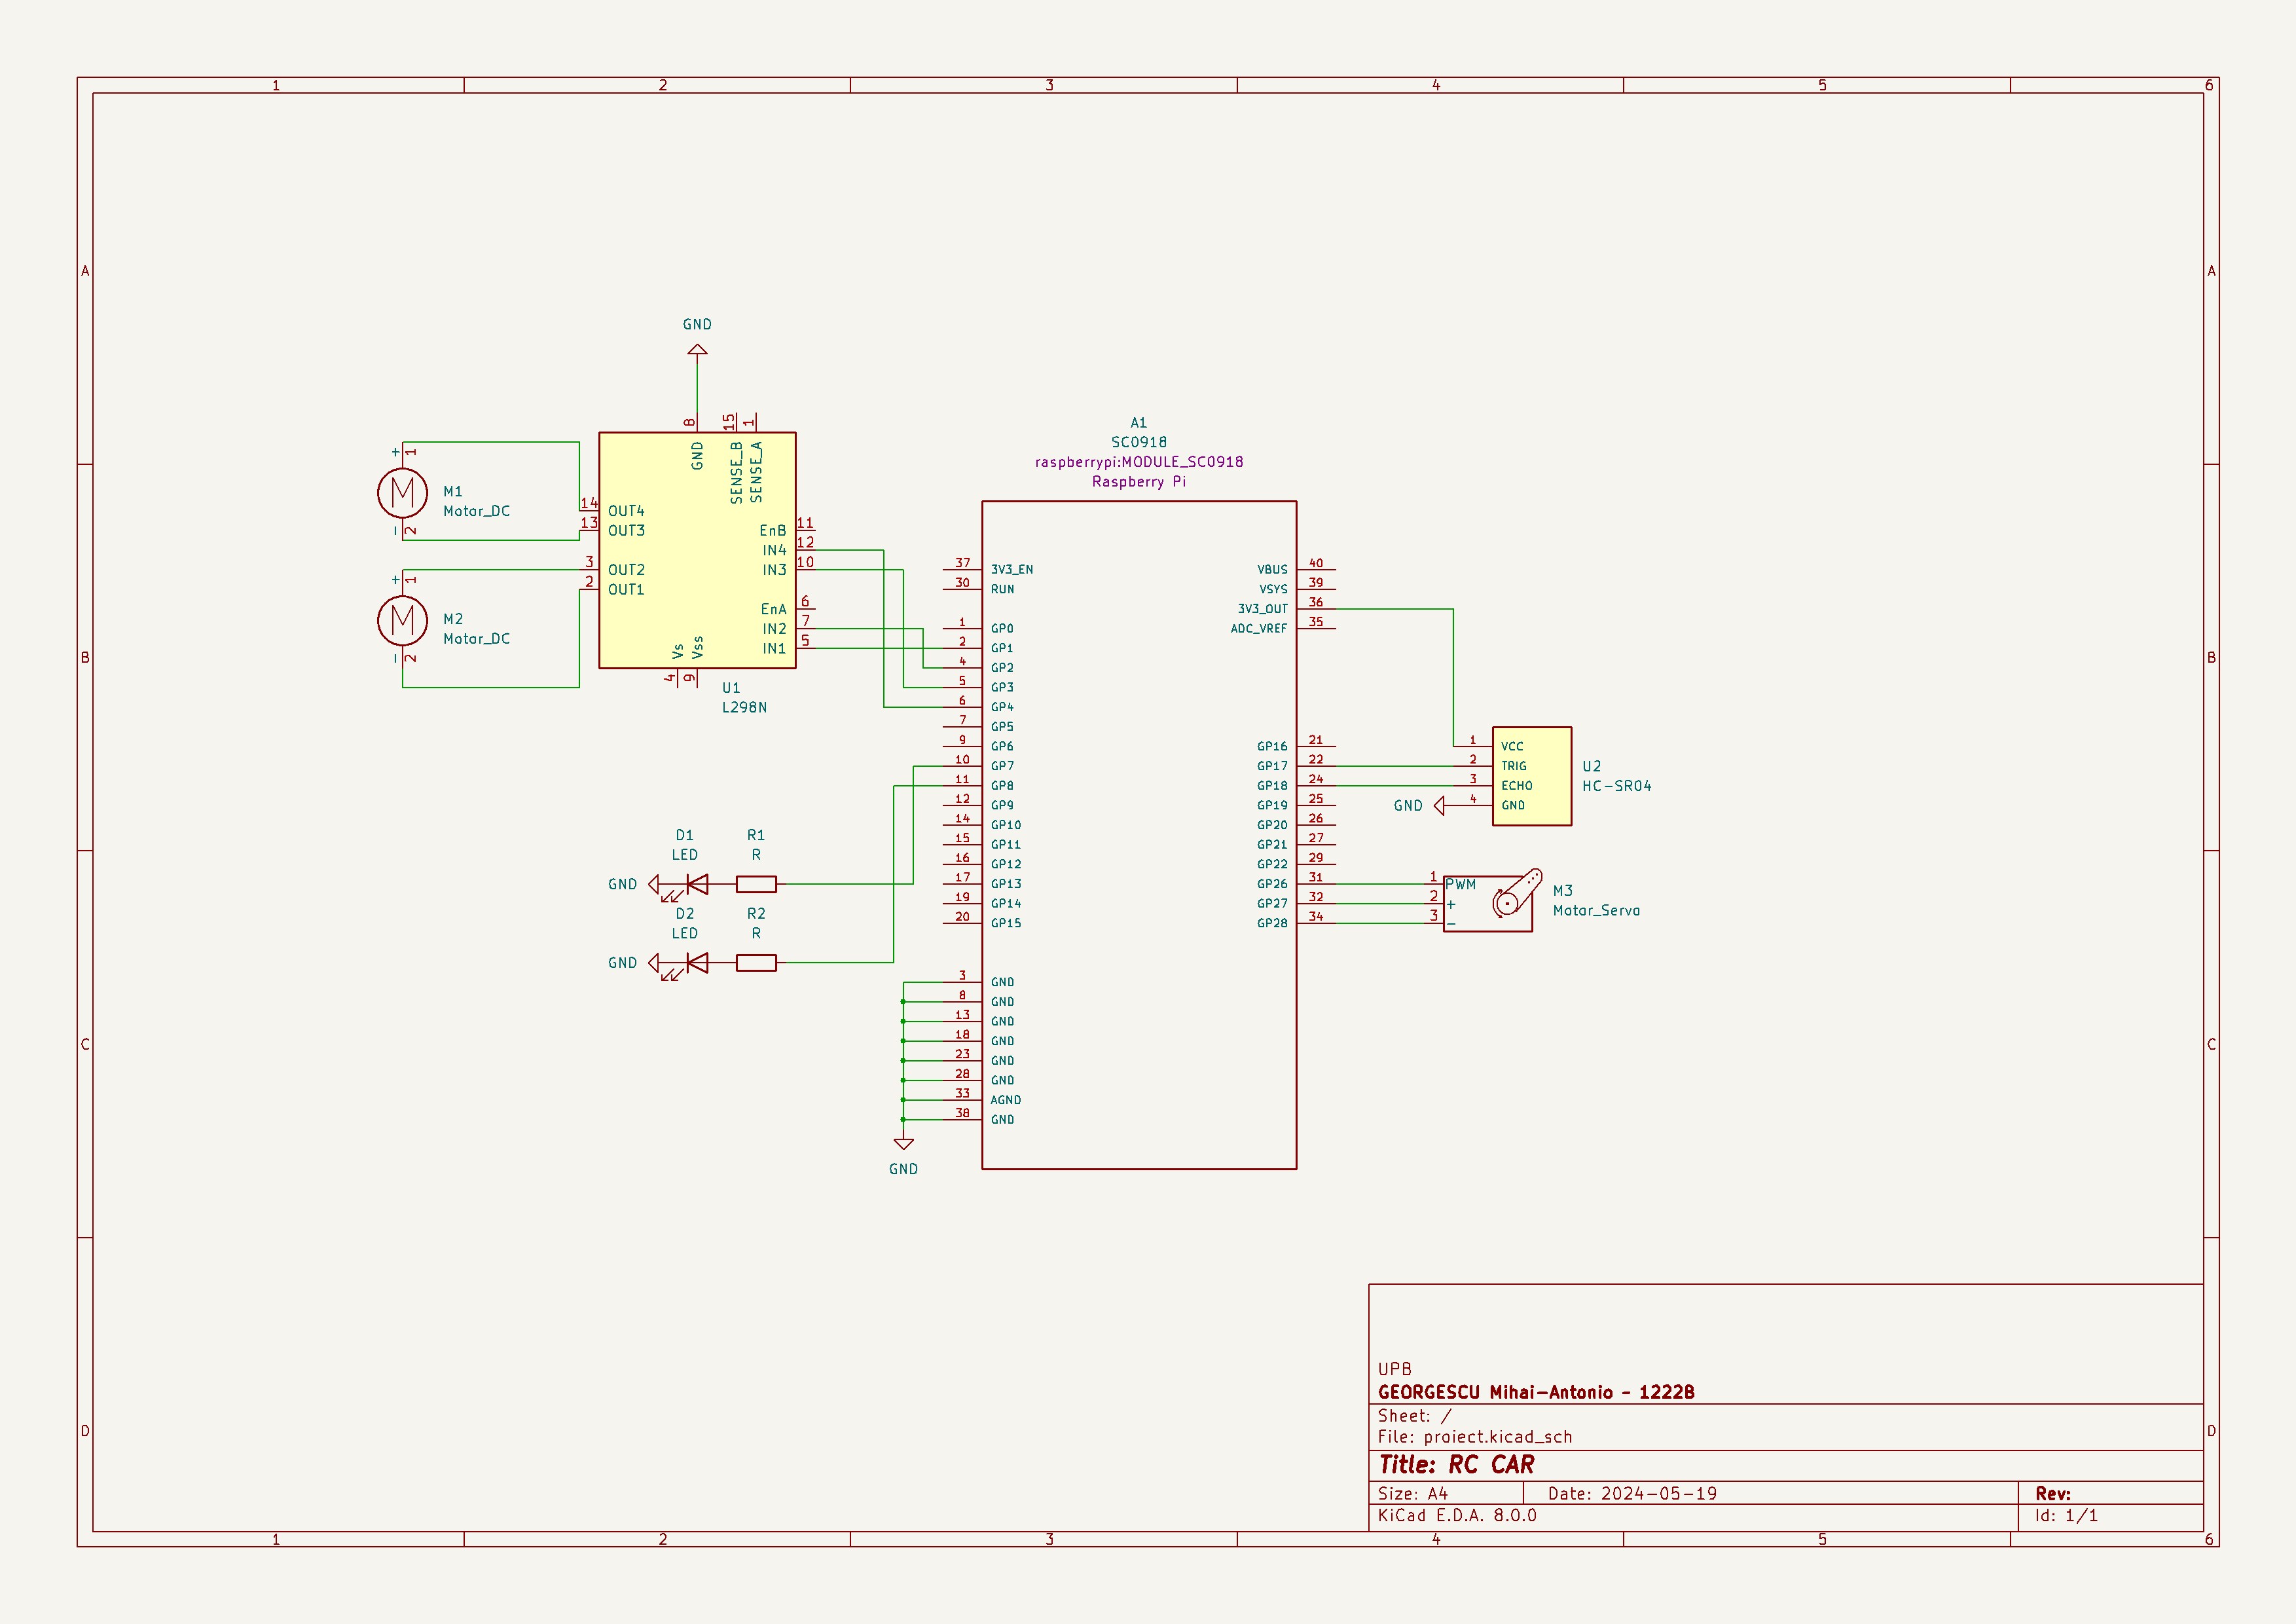
Task: Select the TRIG pin on HC-SR04
Action: click(x=1513, y=766)
